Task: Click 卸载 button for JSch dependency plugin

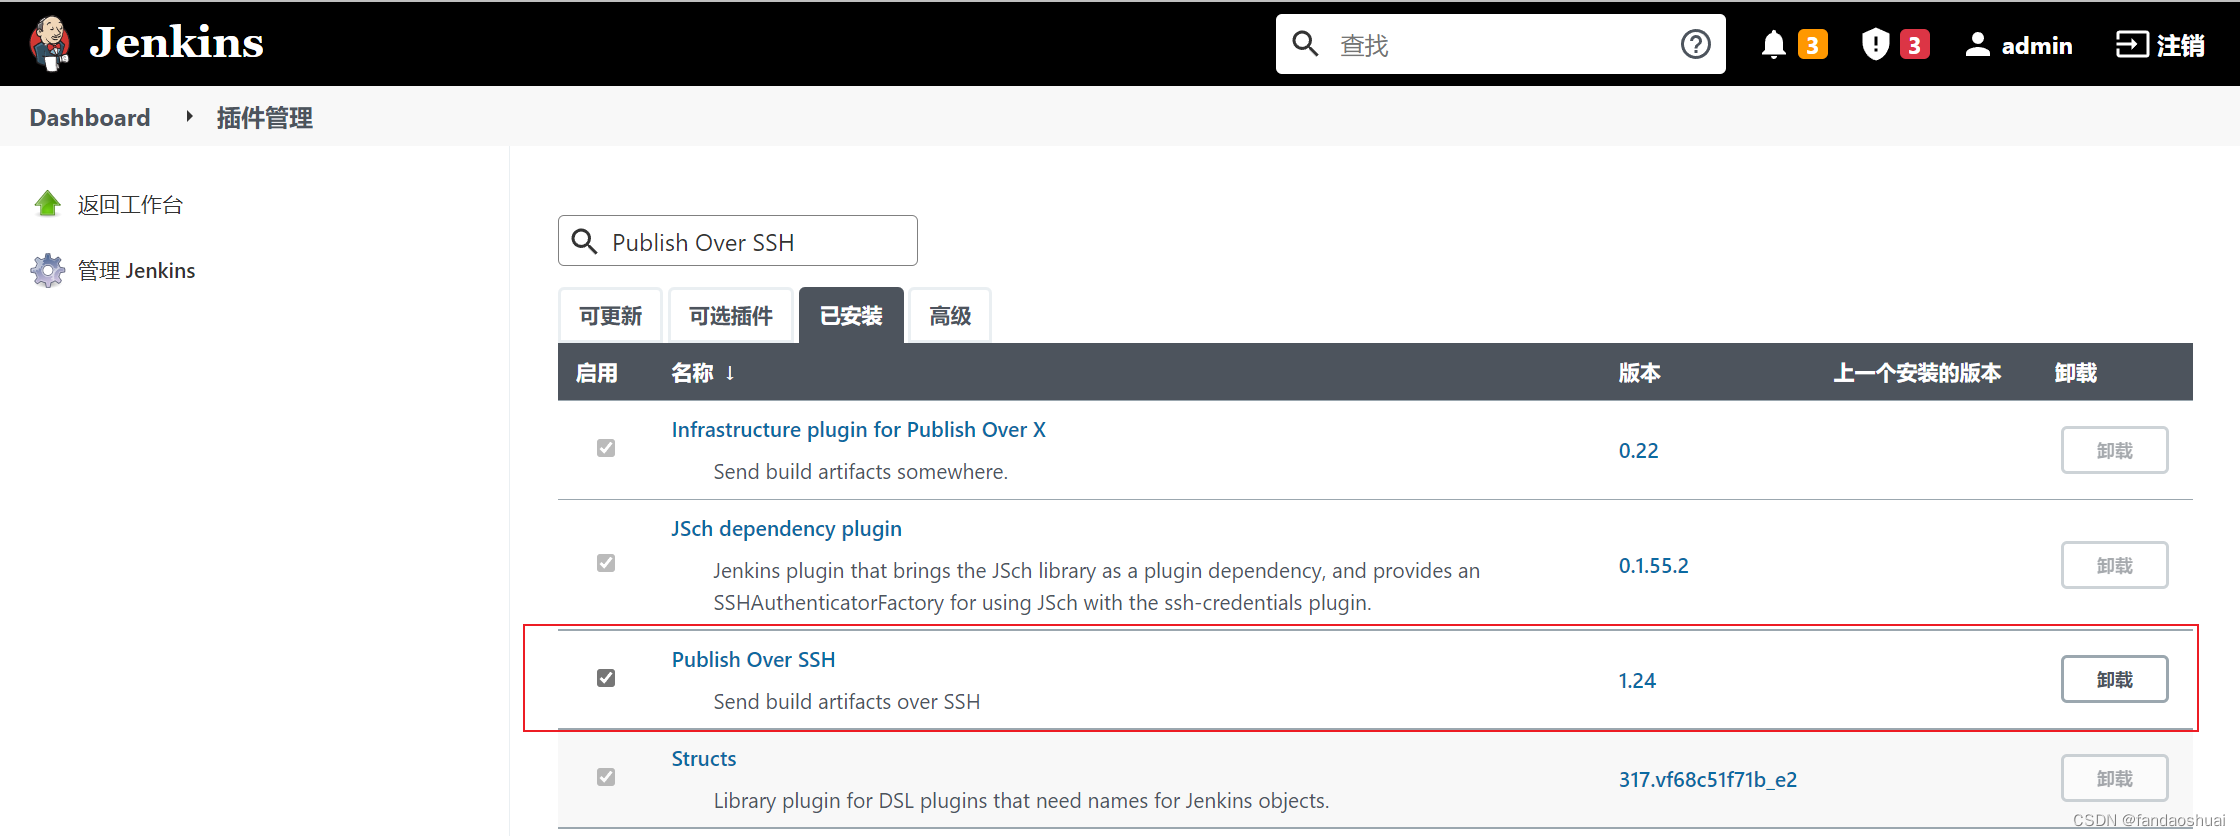Action: pos(2115,565)
